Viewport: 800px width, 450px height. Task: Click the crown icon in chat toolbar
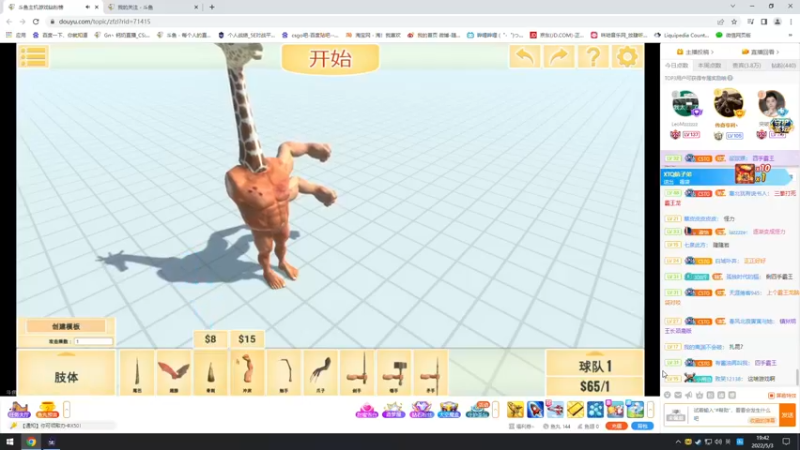699,395
